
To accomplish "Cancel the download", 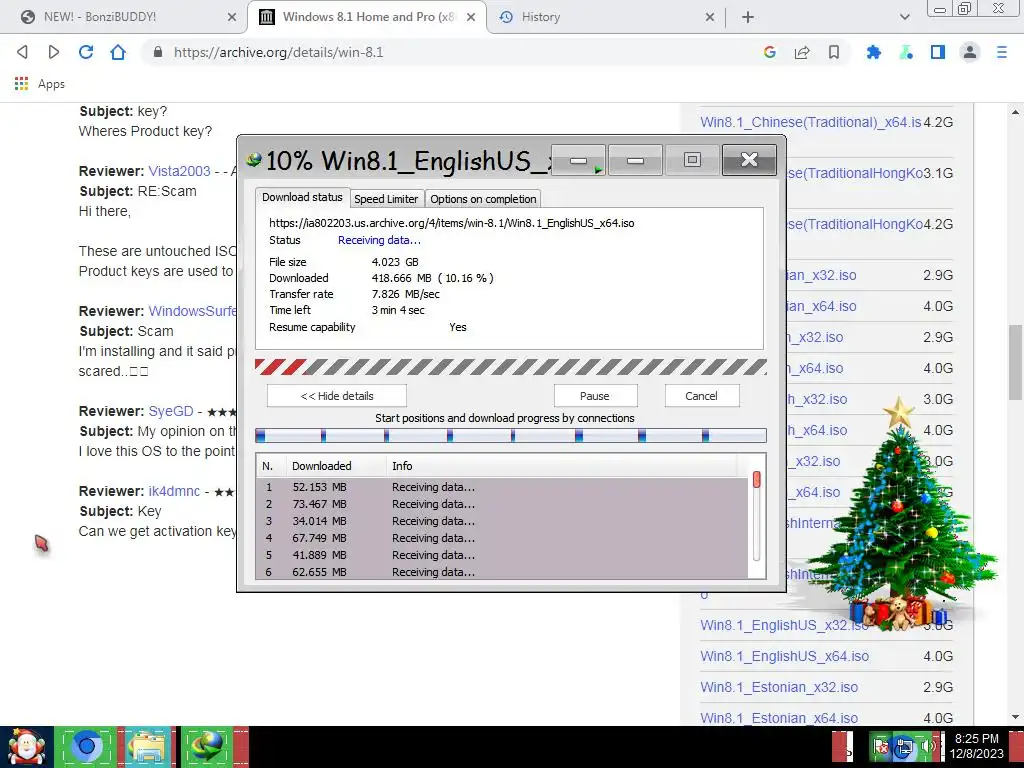I will tap(701, 396).
